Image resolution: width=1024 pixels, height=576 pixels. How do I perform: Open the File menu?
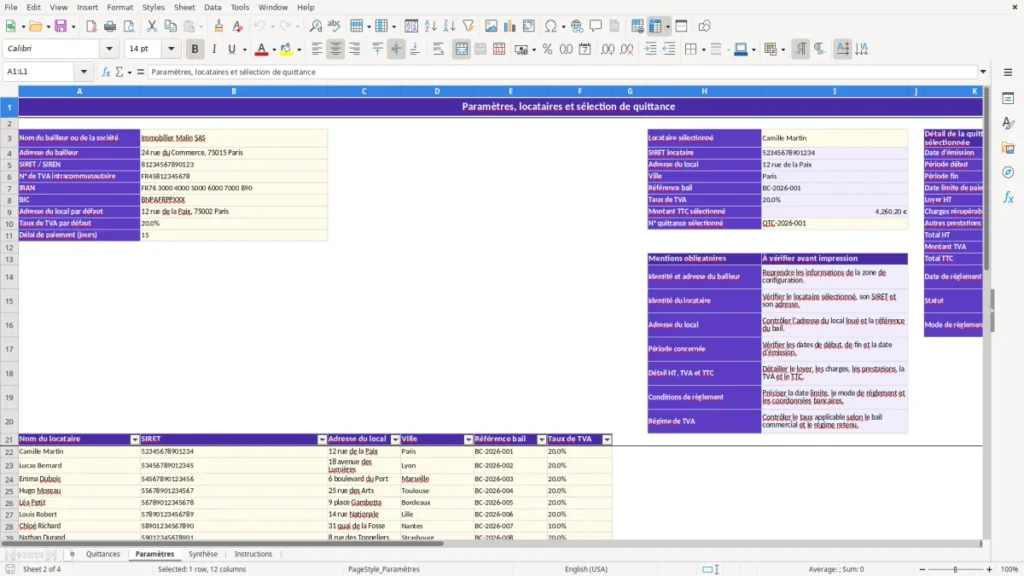click(11, 7)
